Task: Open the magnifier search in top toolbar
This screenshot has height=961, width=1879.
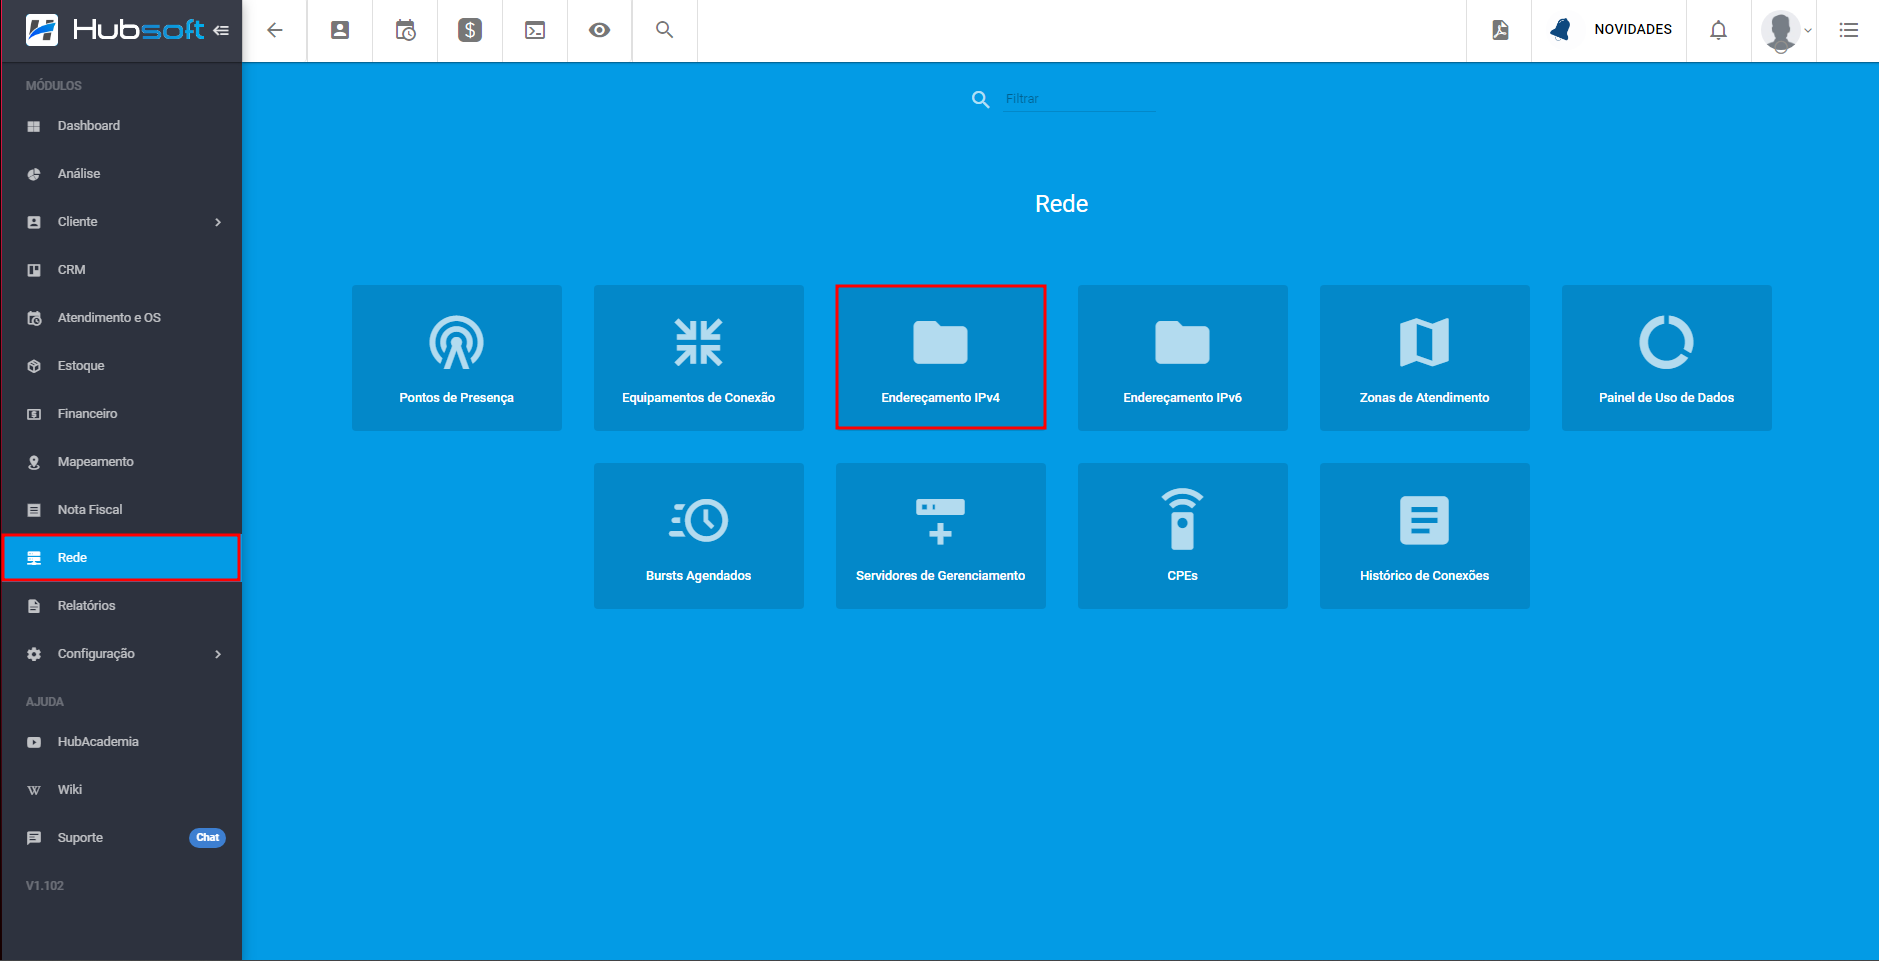Action: click(x=664, y=30)
